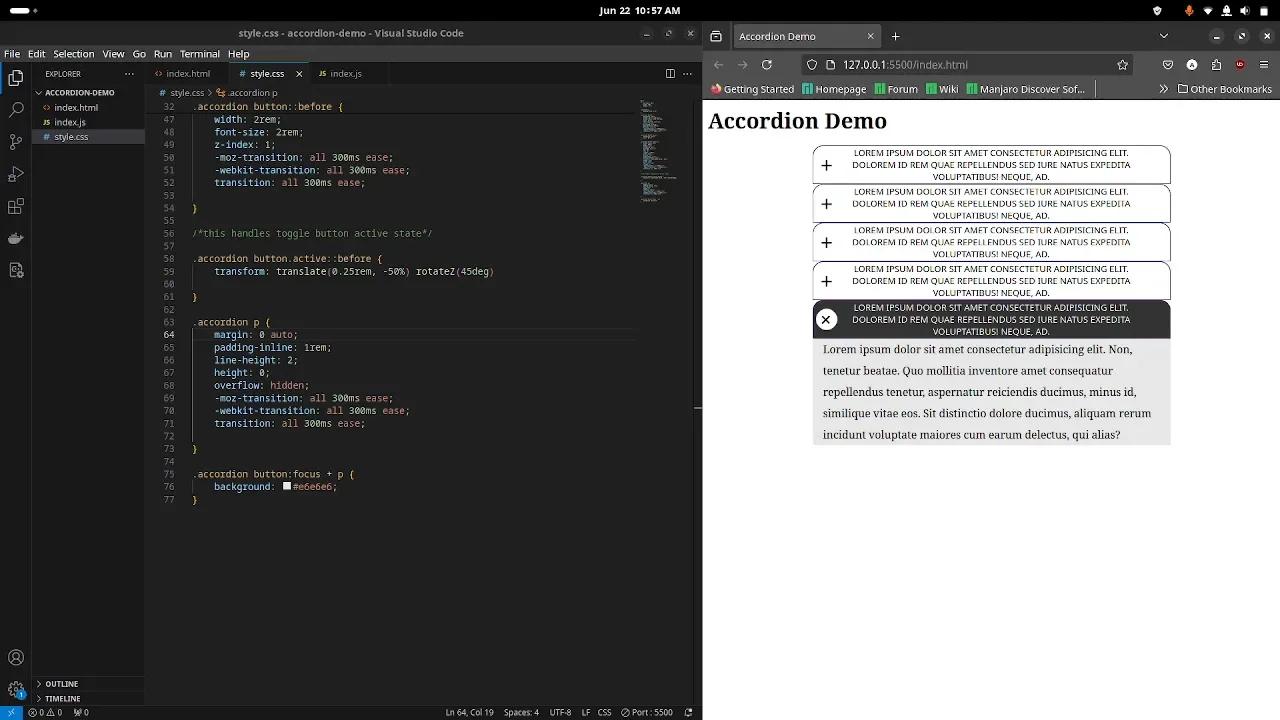Image resolution: width=1280 pixels, height=720 pixels.
Task: Click the Firefox tab overview icon
Action: pos(716,36)
